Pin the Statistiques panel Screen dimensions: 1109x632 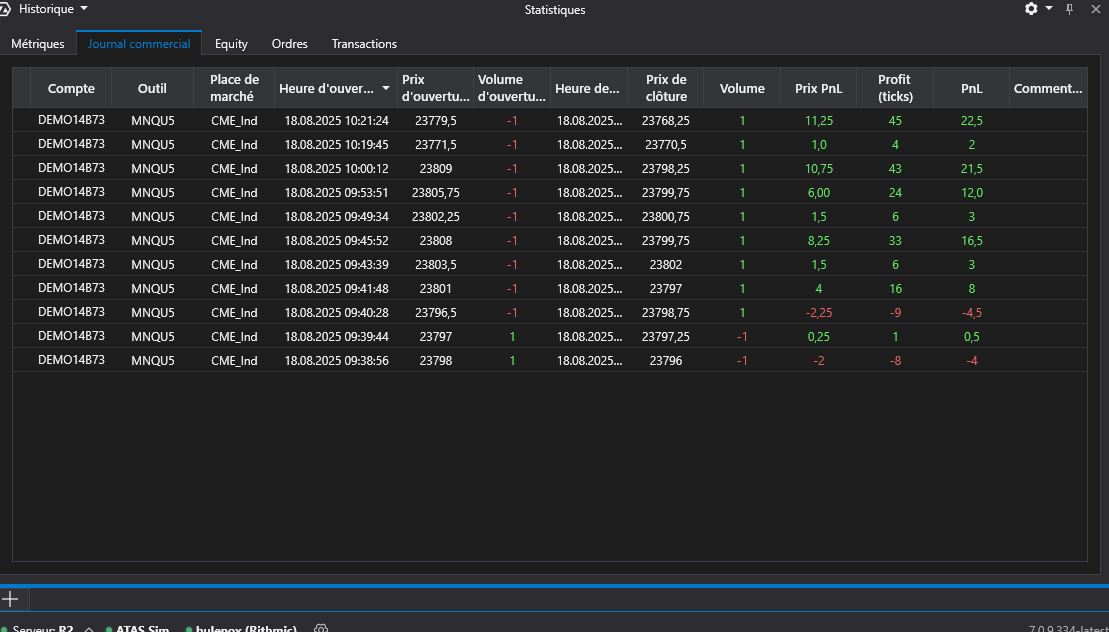(x=1069, y=9)
